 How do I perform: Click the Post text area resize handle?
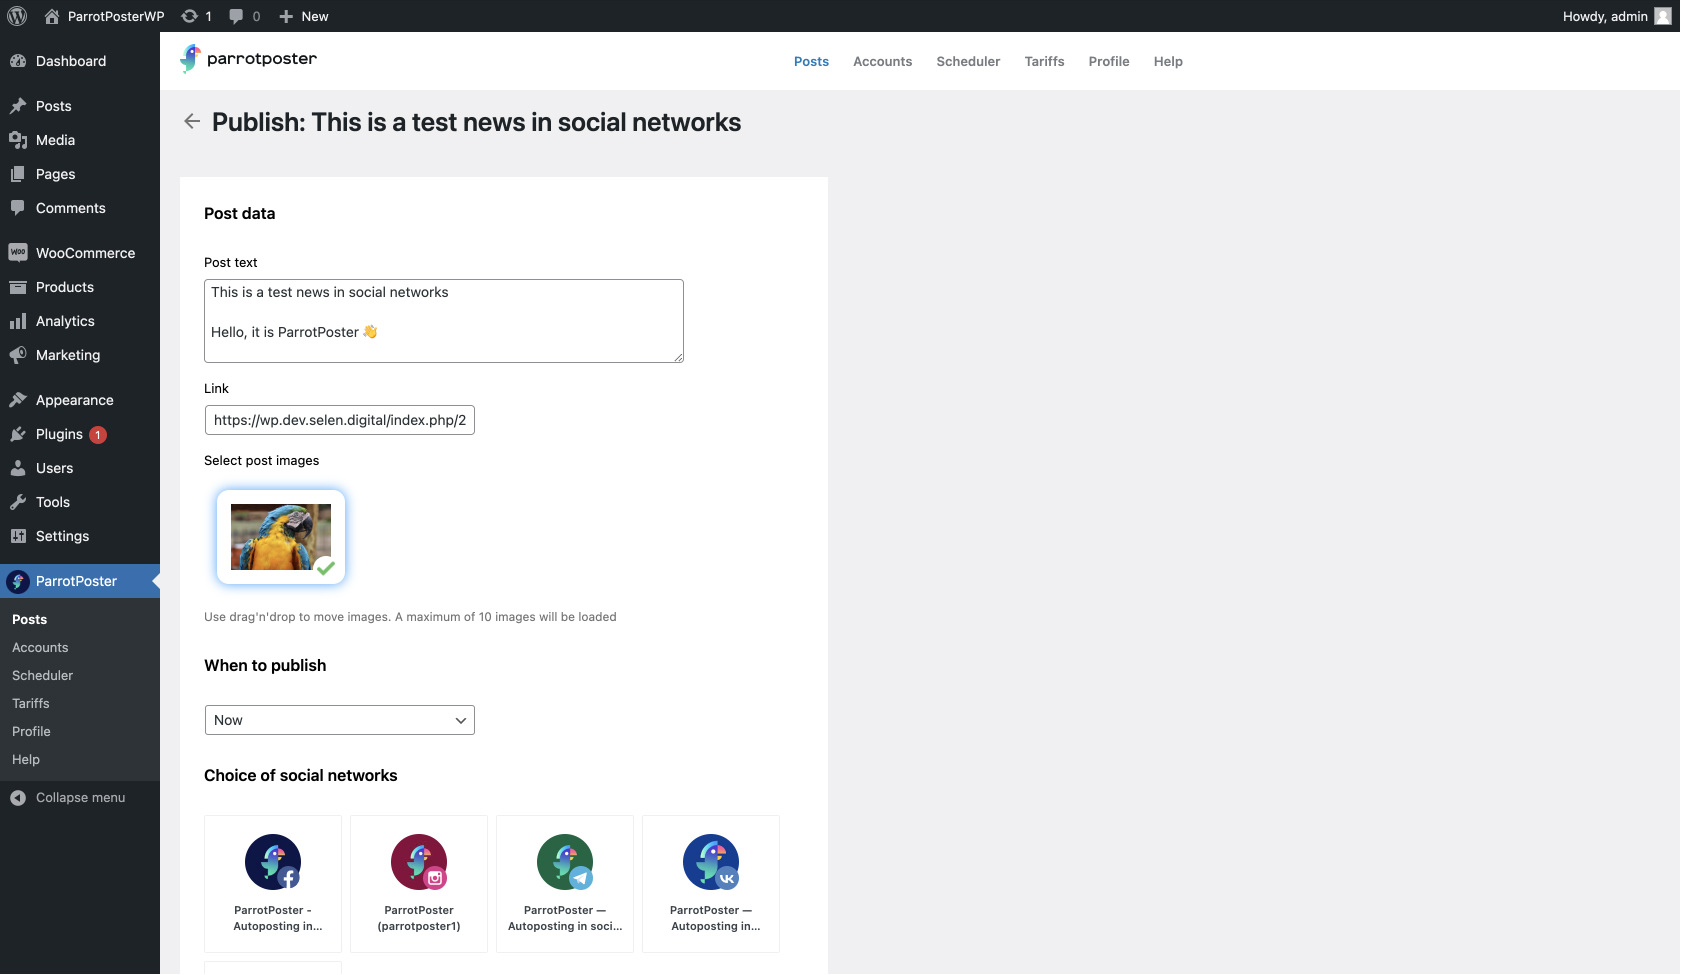pos(678,357)
